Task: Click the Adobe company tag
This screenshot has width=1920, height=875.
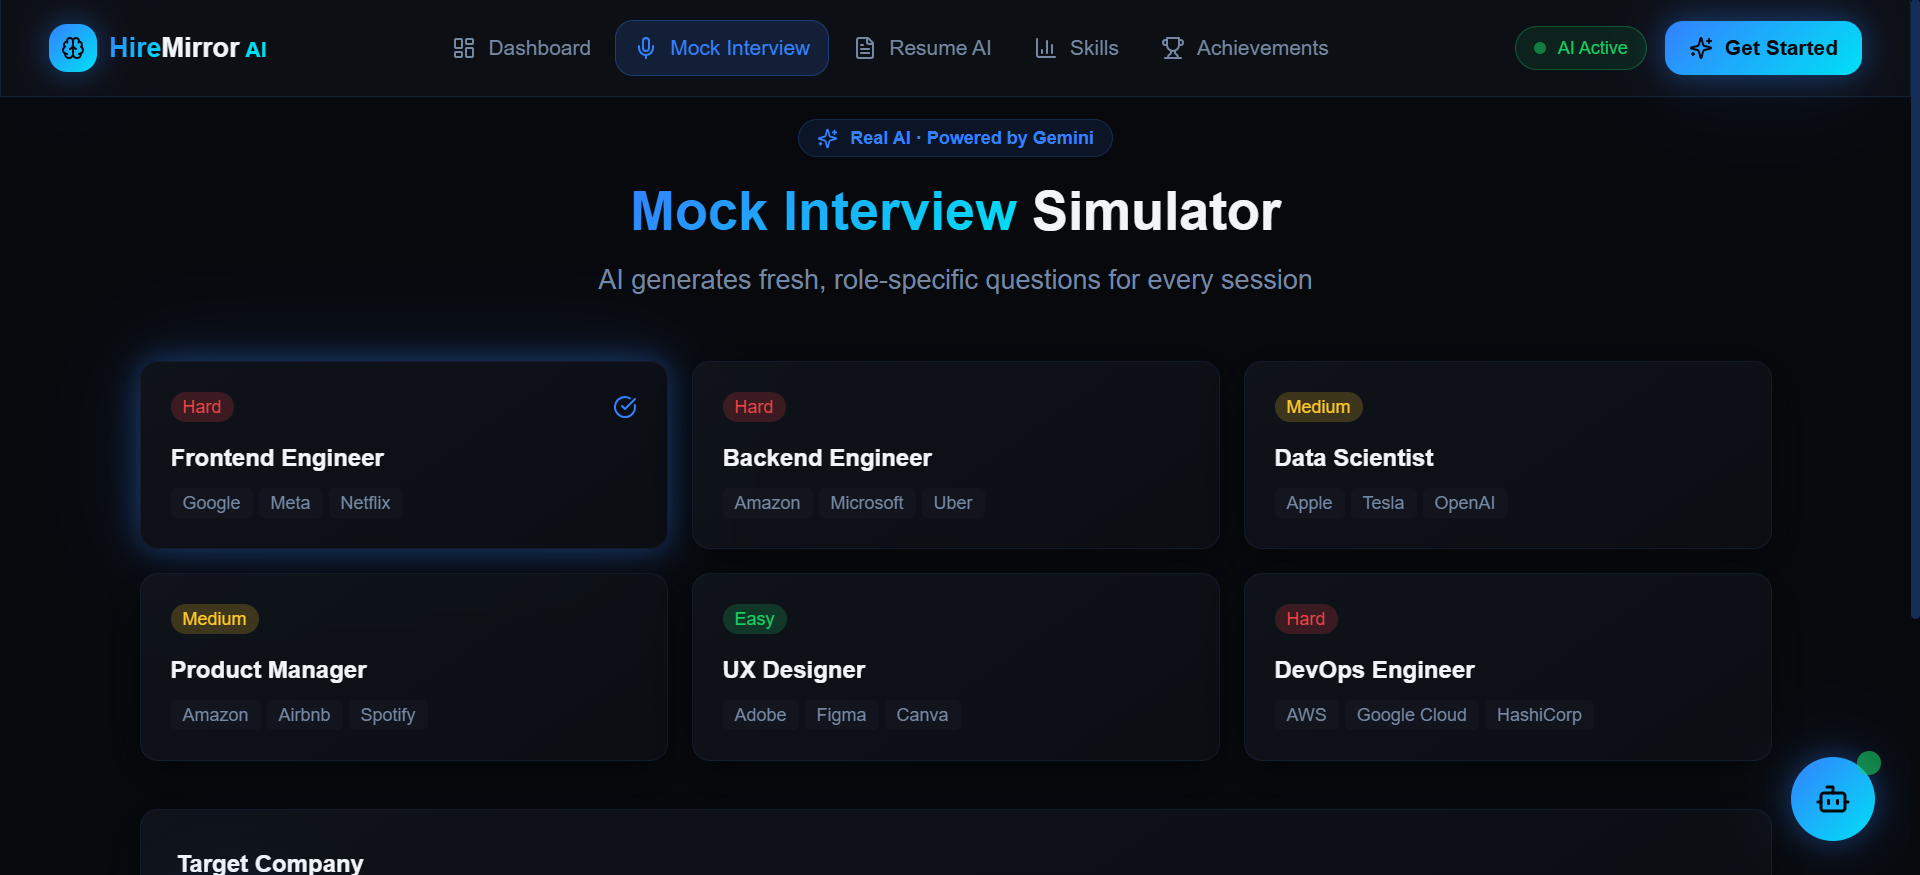Action: 760,715
